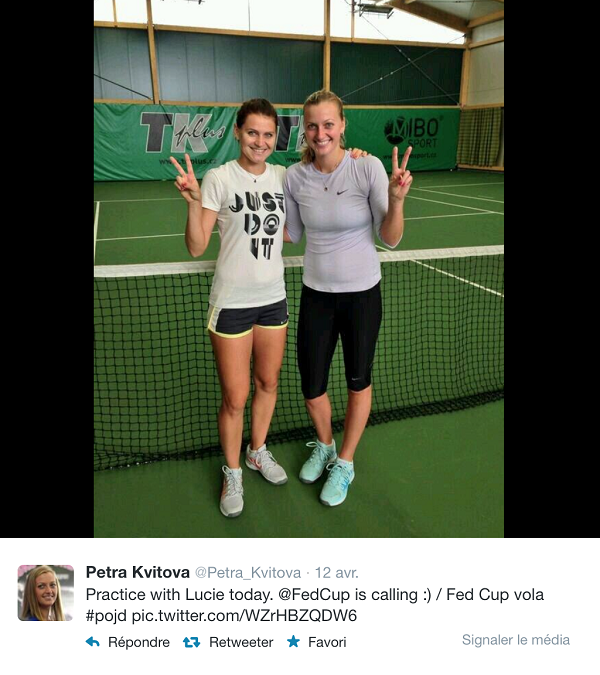Click the Retweeter label

click(241, 642)
